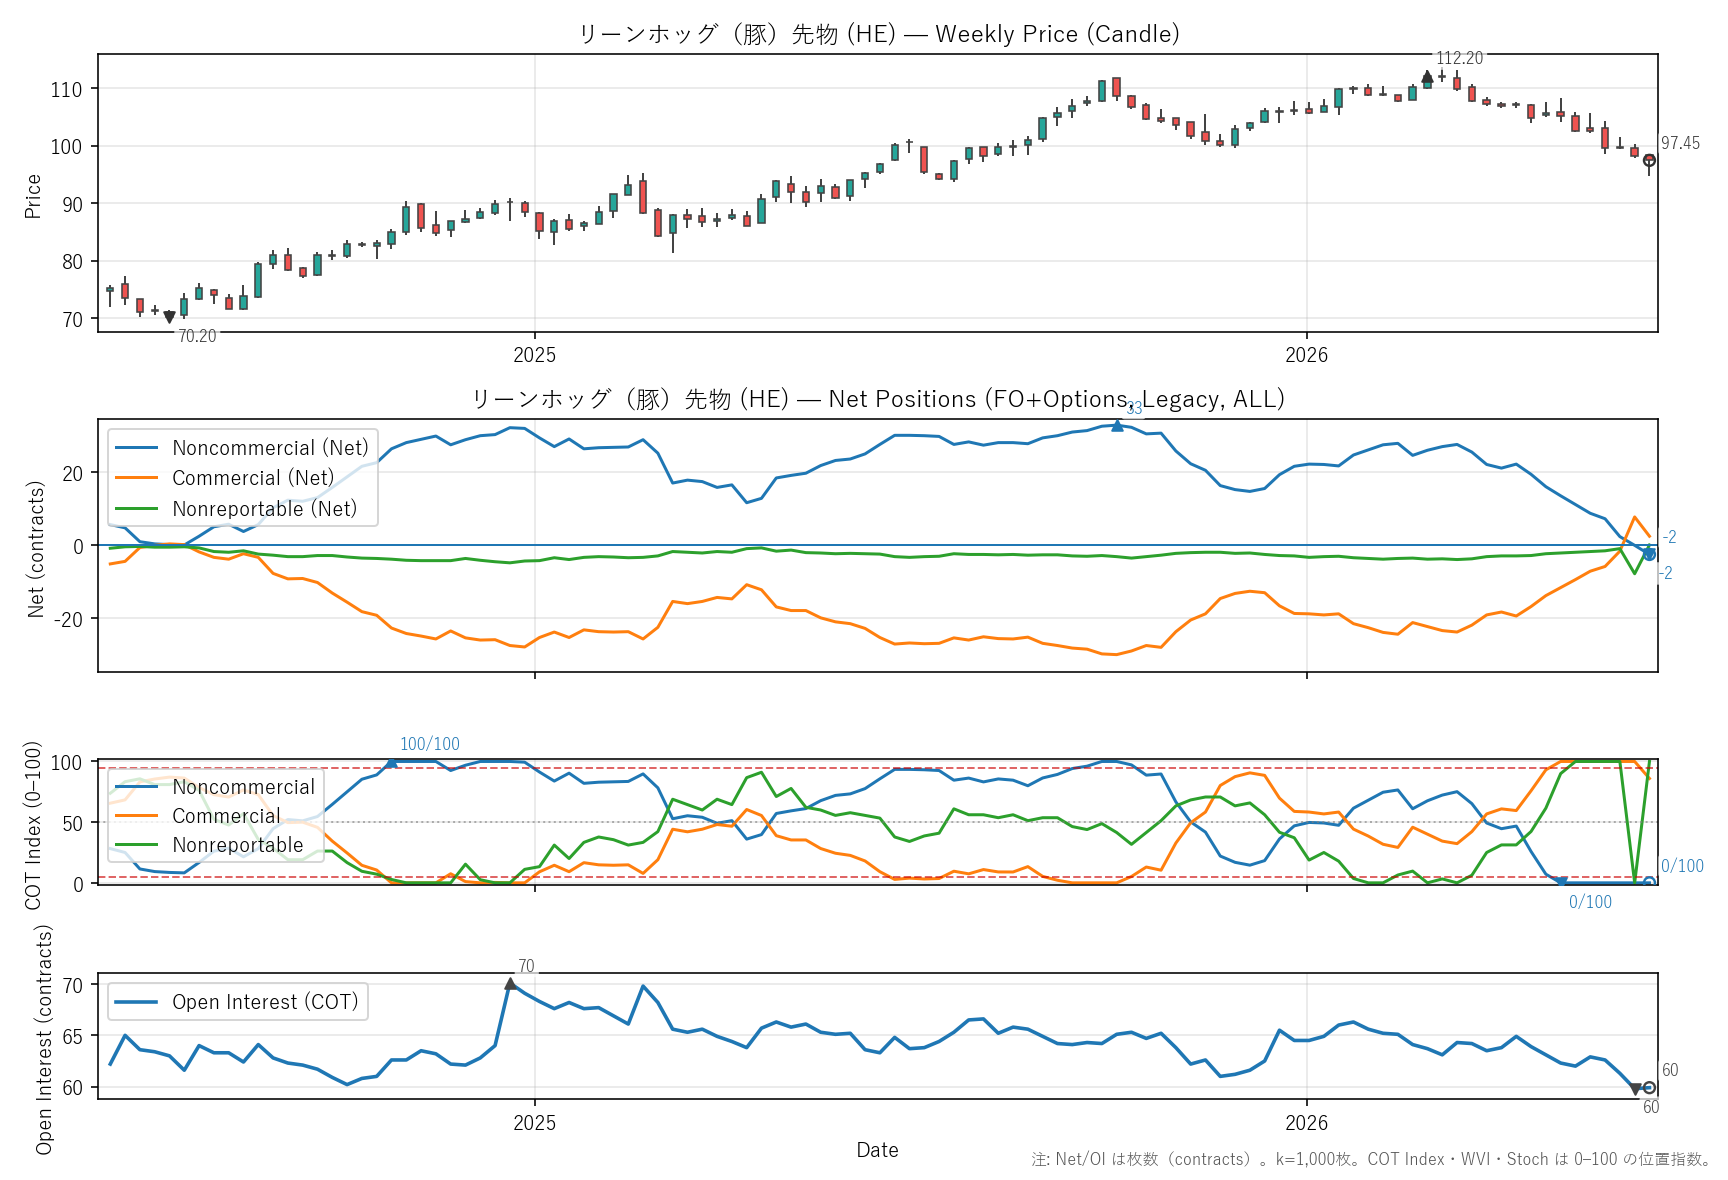Click the open interest peak marker at 70

511,984
